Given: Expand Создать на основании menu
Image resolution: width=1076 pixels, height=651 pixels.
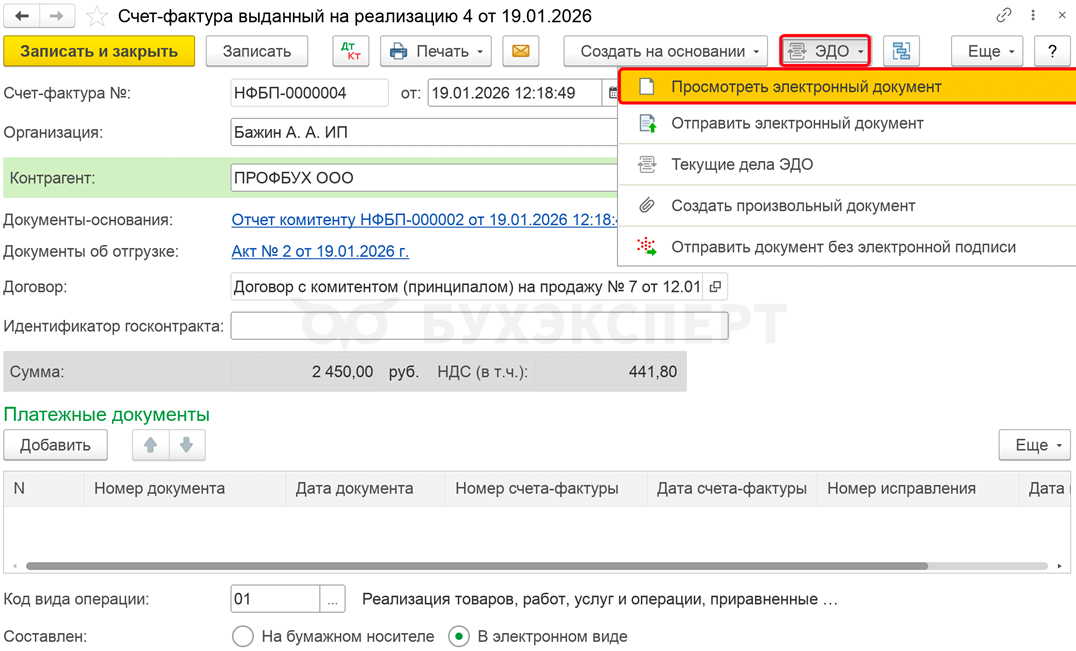Looking at the screenshot, I should point(666,51).
